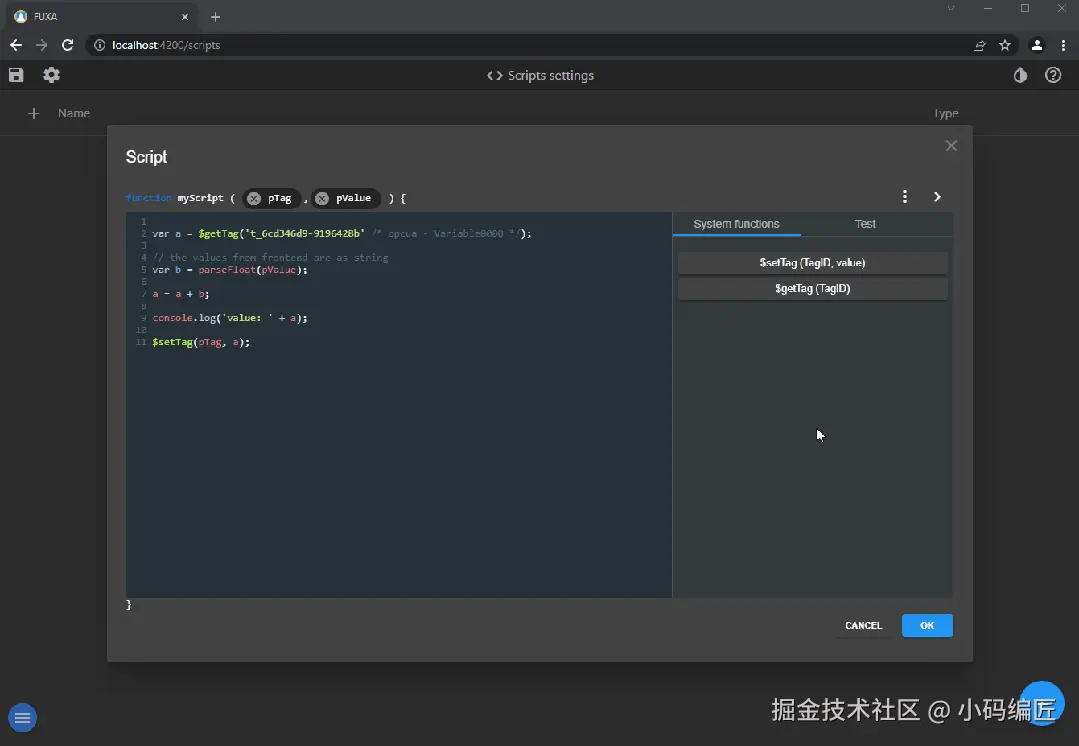Confirm the script with OK button

(927, 626)
